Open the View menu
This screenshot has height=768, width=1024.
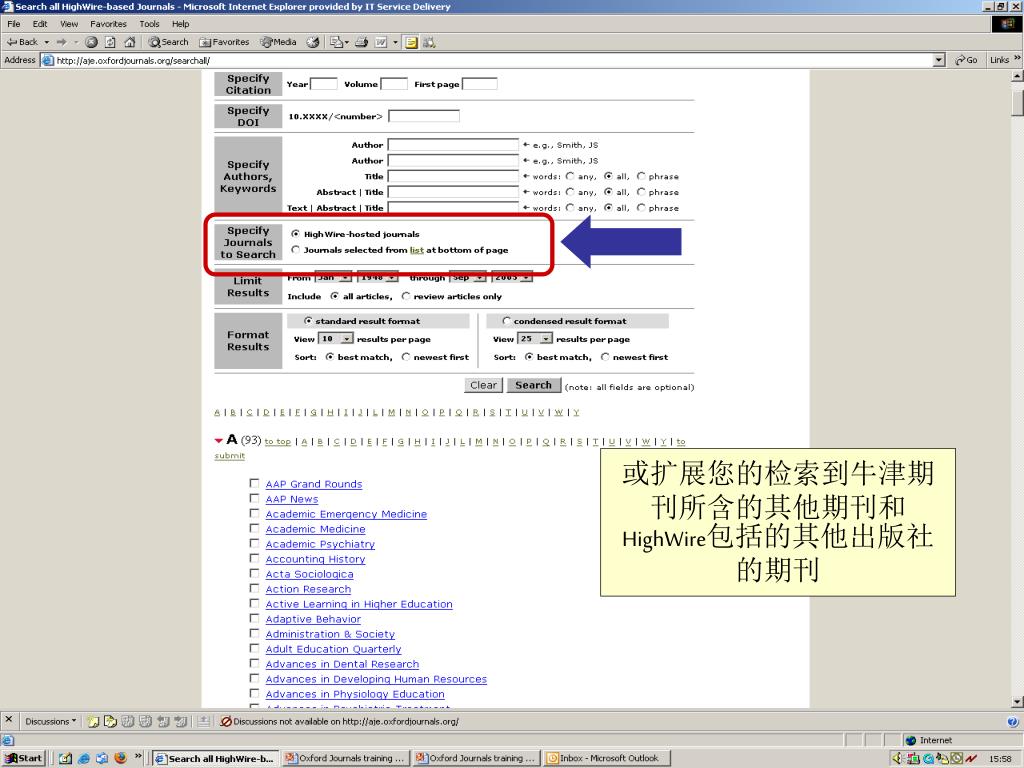[x=69, y=24]
